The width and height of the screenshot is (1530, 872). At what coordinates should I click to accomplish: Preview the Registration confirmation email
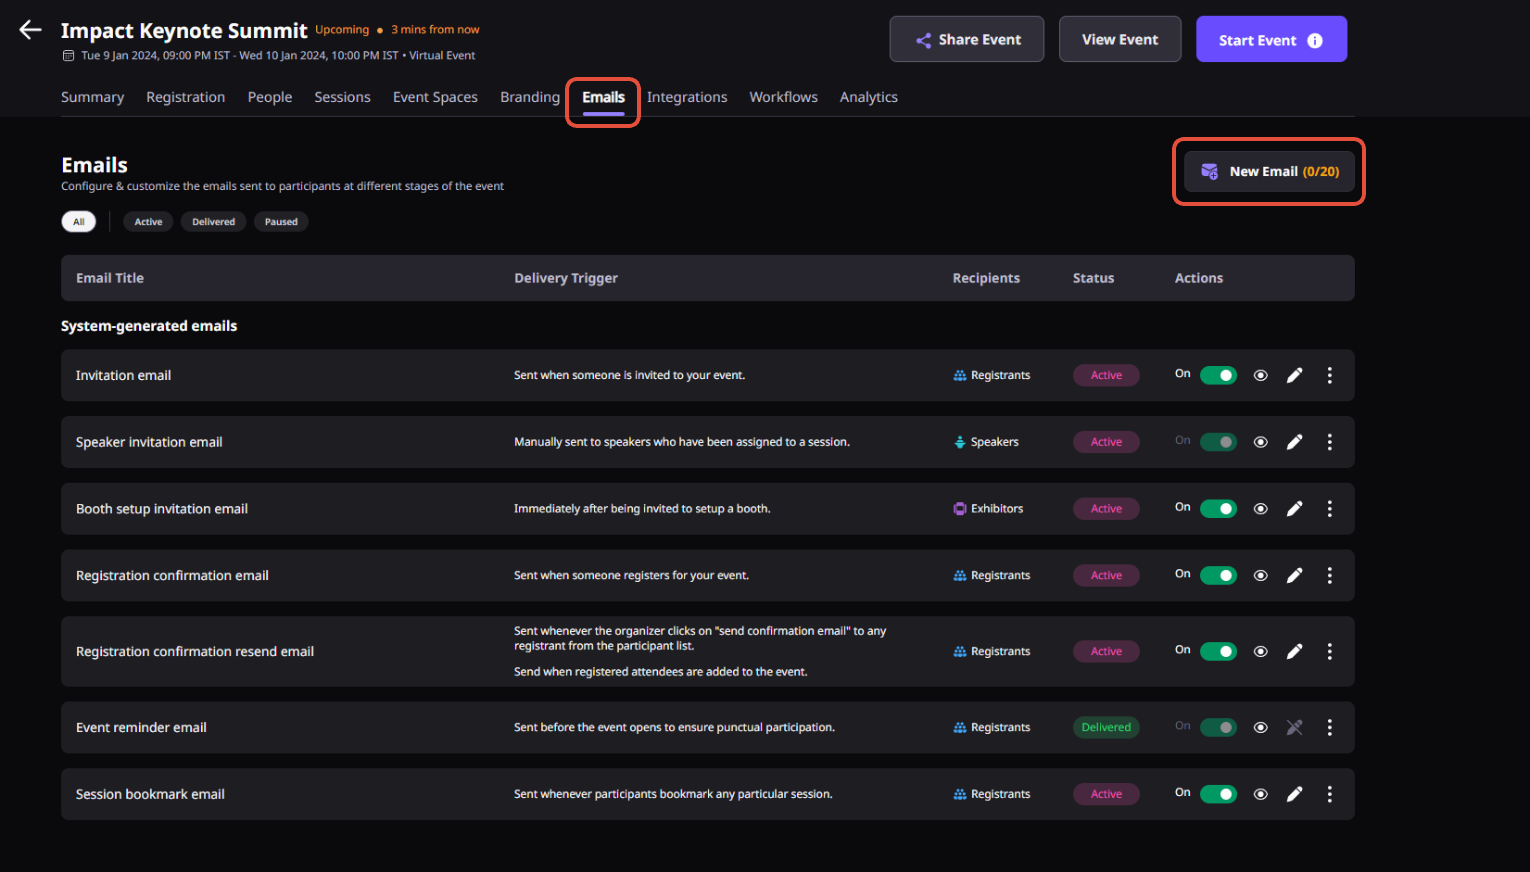click(x=1260, y=575)
